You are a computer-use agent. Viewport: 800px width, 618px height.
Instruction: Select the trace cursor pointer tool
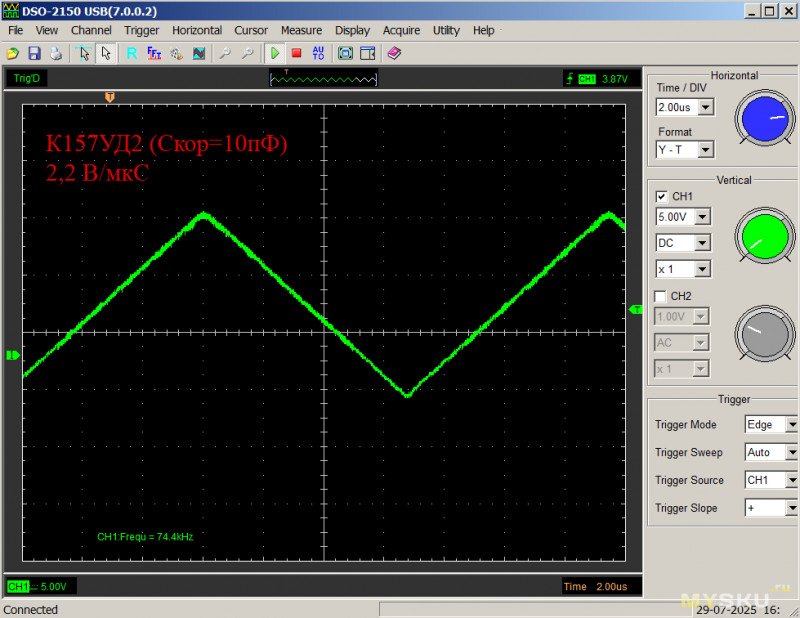[x=84, y=53]
